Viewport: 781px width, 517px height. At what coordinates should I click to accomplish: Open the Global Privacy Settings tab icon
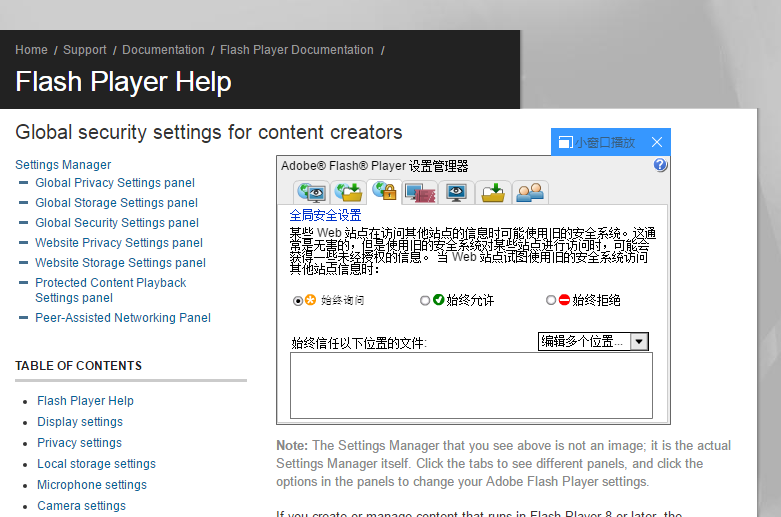[312, 192]
